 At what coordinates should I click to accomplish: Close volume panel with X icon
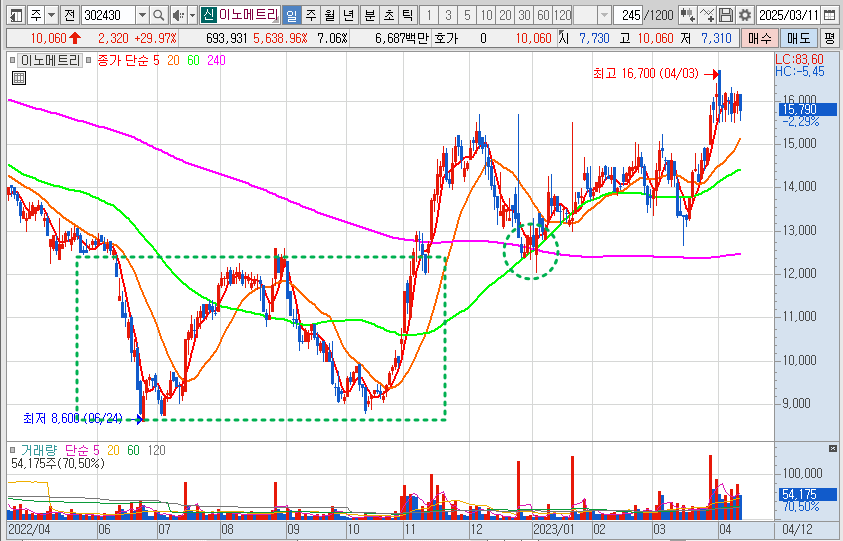point(833,448)
